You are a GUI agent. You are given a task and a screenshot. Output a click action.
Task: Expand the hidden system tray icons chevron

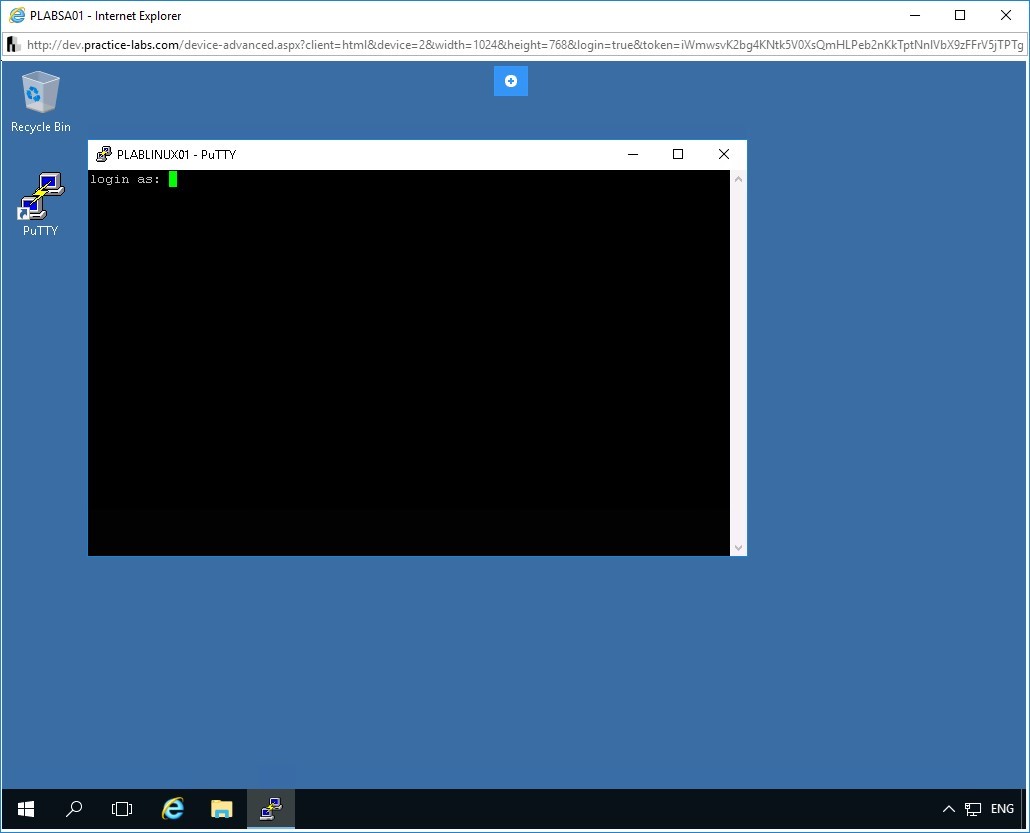point(949,809)
